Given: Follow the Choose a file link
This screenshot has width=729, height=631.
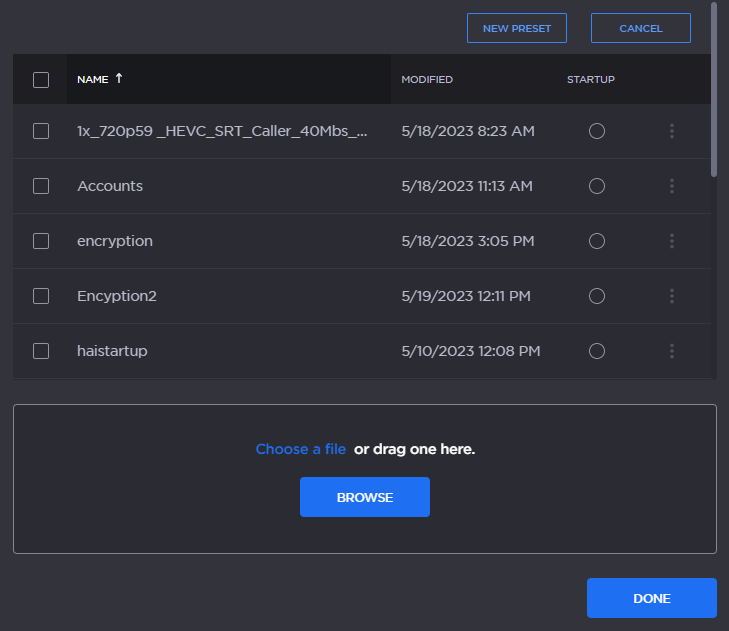Looking at the screenshot, I should (300, 449).
